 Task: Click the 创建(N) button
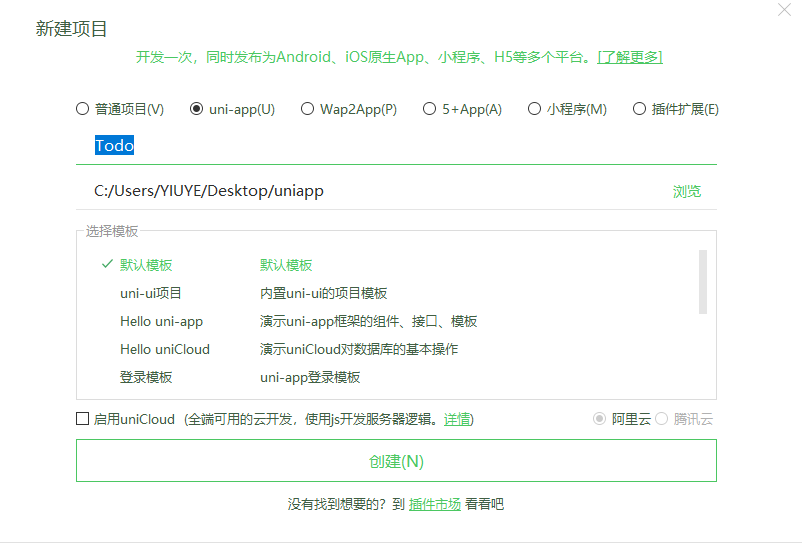pos(396,461)
